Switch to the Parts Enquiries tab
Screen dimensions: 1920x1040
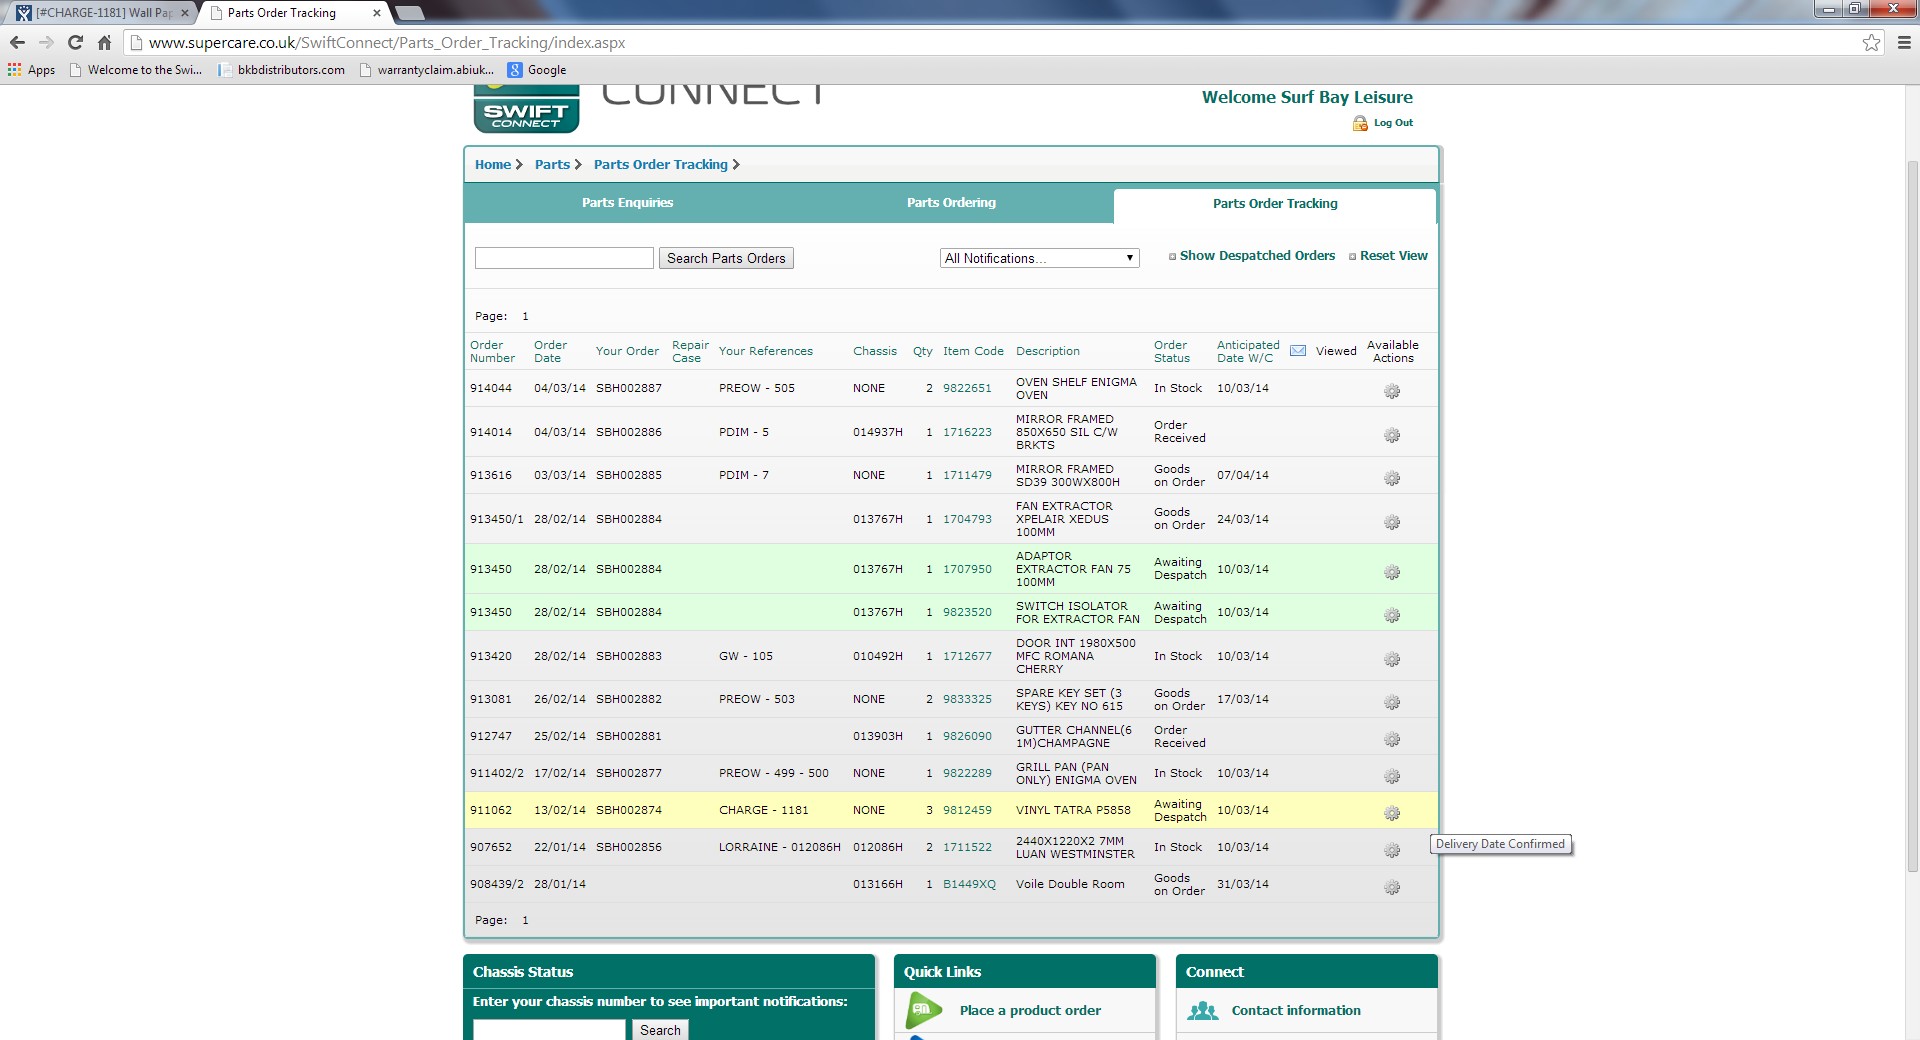tap(627, 203)
